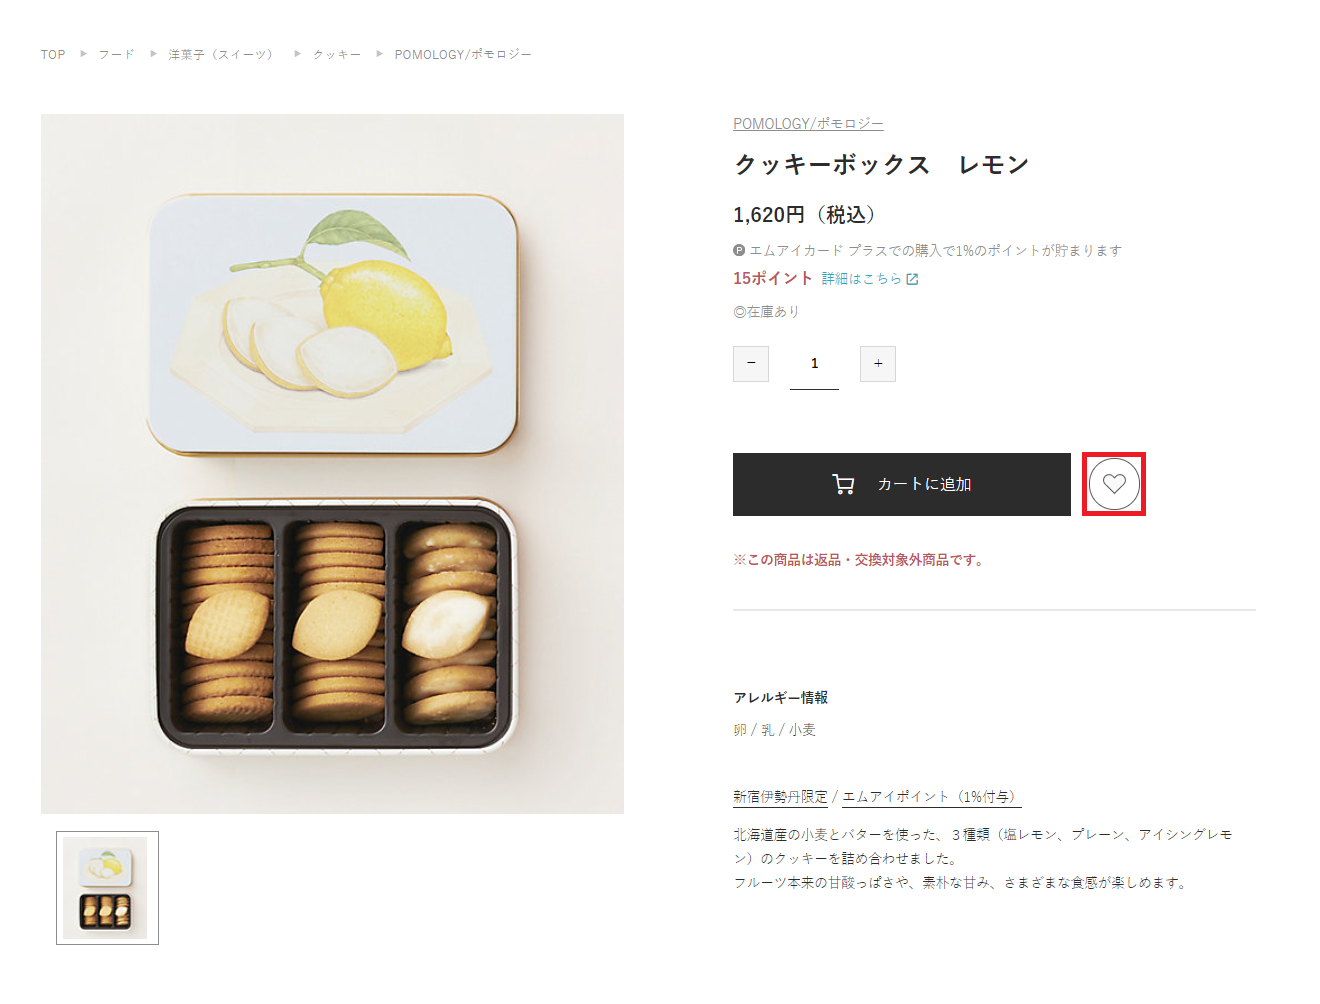Open the POMOLOGY/ポモロジー brand link above title
The height and width of the screenshot is (1004, 1320).
pyautogui.click(x=808, y=124)
